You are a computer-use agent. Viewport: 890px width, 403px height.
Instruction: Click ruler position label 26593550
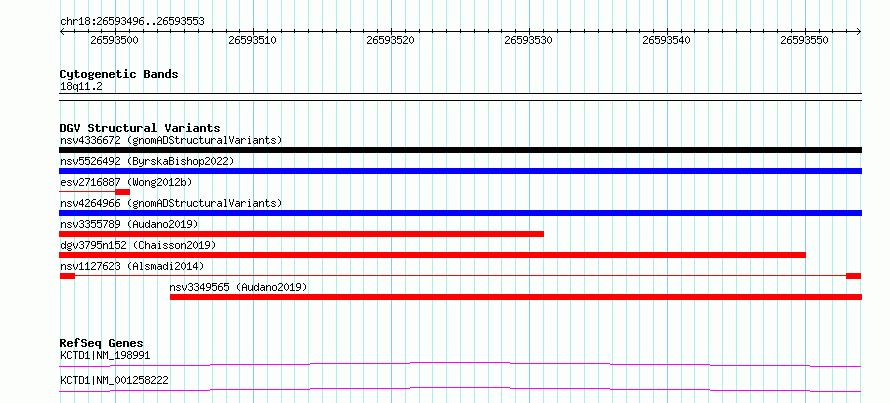[x=805, y=40]
